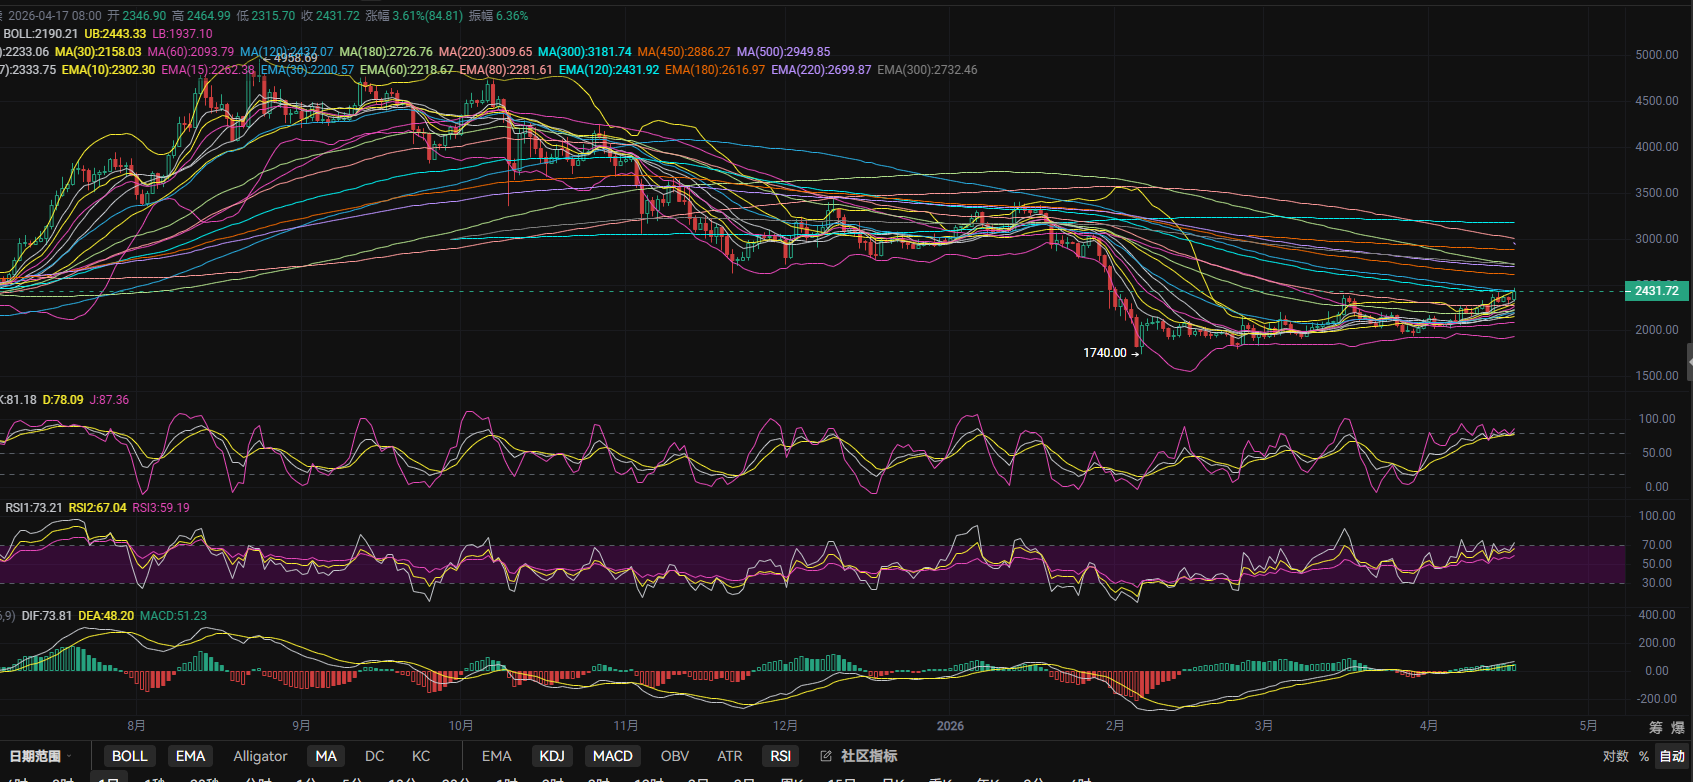
Task: Add EMA as a sub-chart indicator
Action: (x=496, y=756)
